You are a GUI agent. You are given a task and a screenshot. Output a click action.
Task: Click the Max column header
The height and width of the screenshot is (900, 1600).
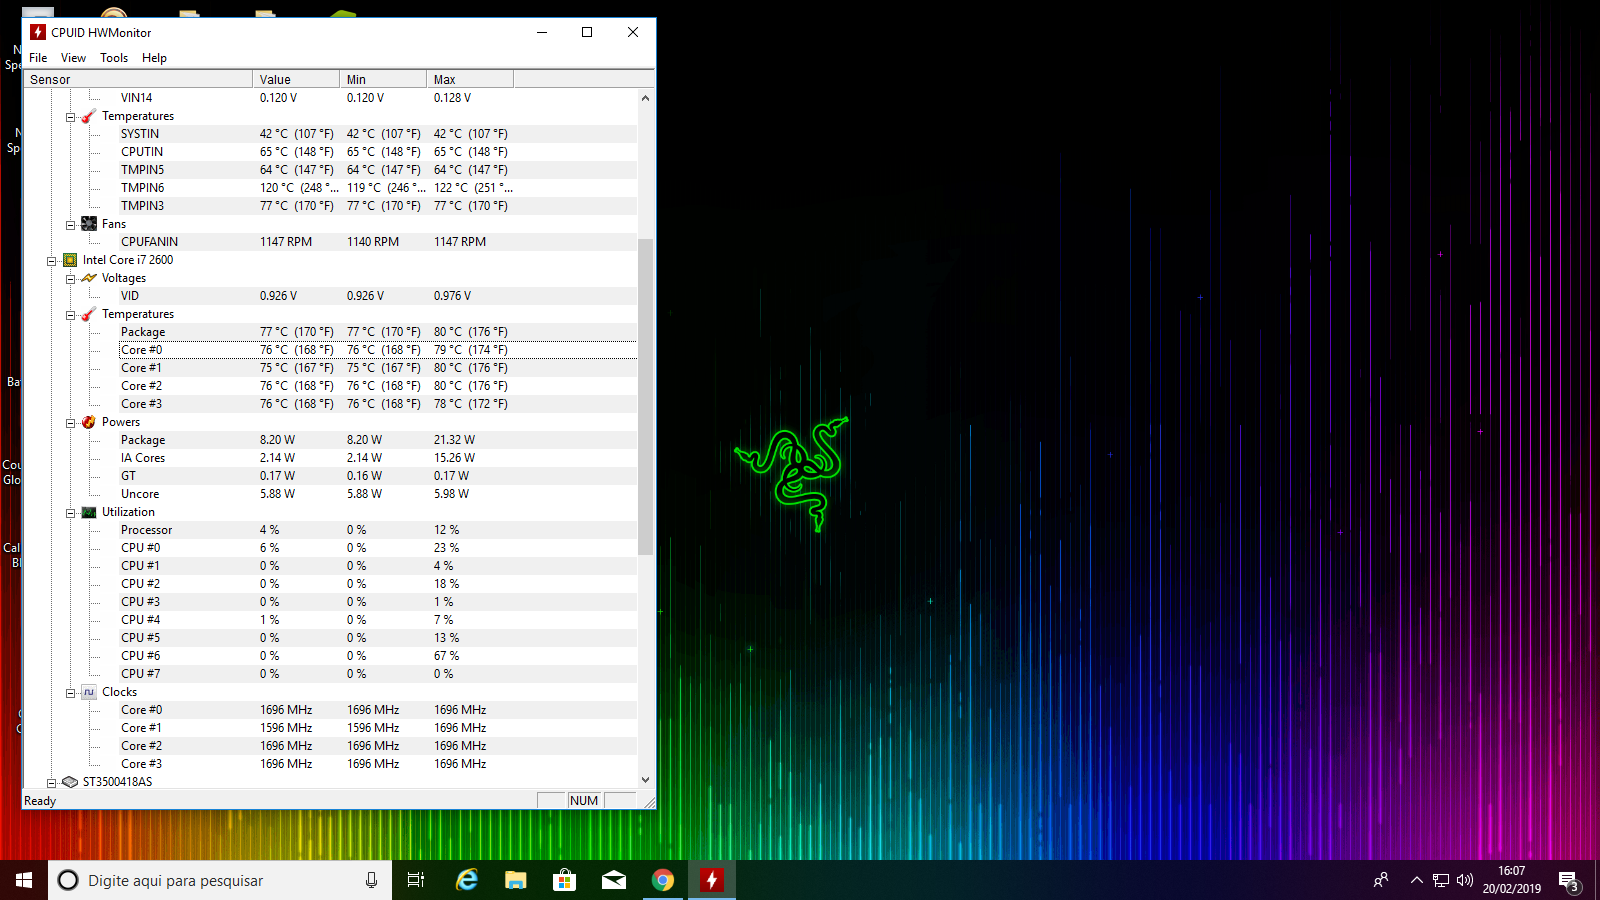[x=470, y=79]
